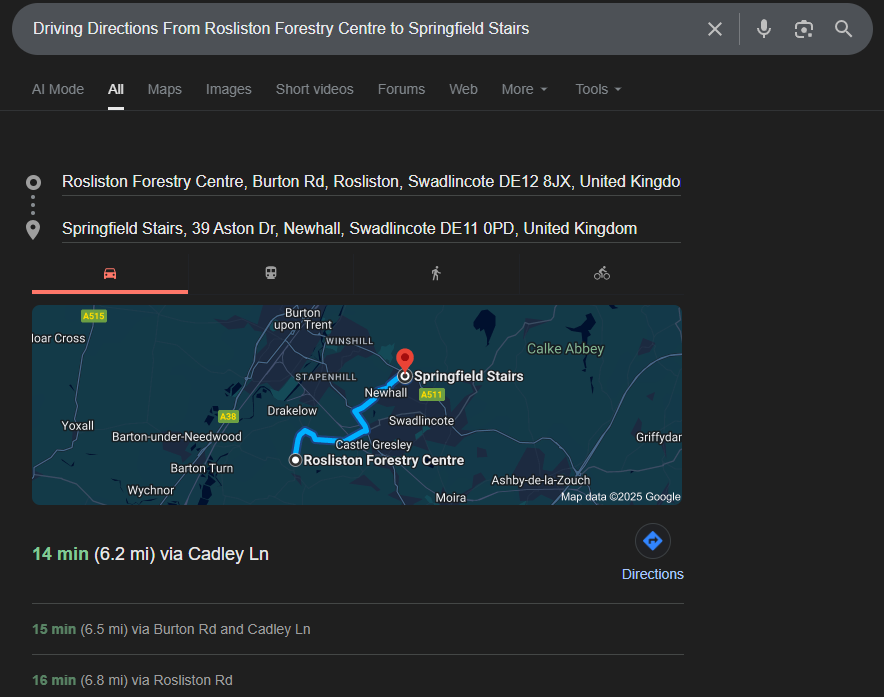Screen dimensions: 884x697
Task: Select the walking directions icon
Action: point(437,271)
